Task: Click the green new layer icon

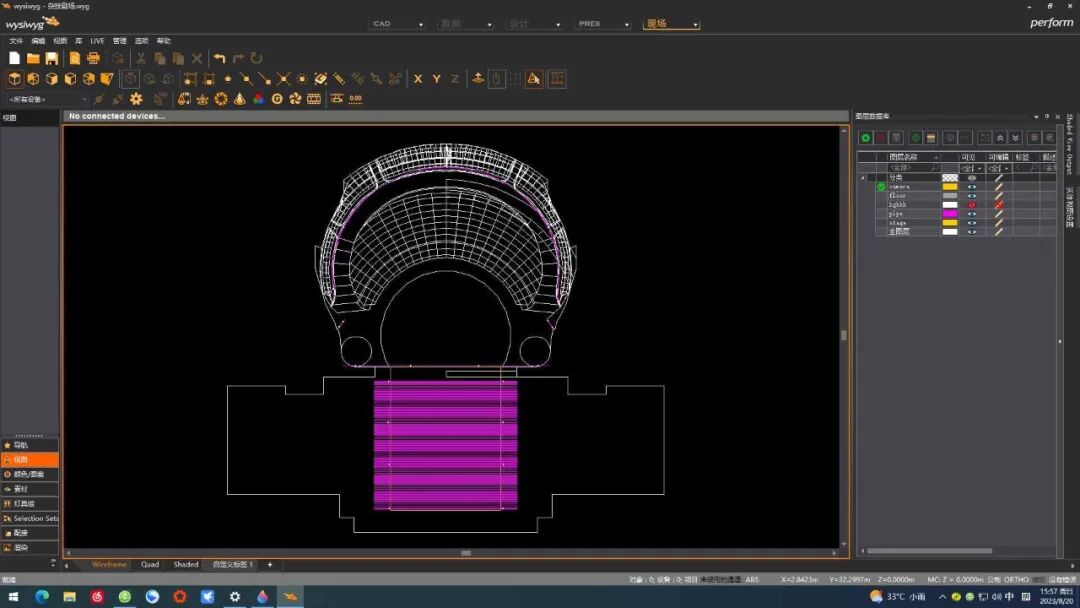Action: coord(866,137)
